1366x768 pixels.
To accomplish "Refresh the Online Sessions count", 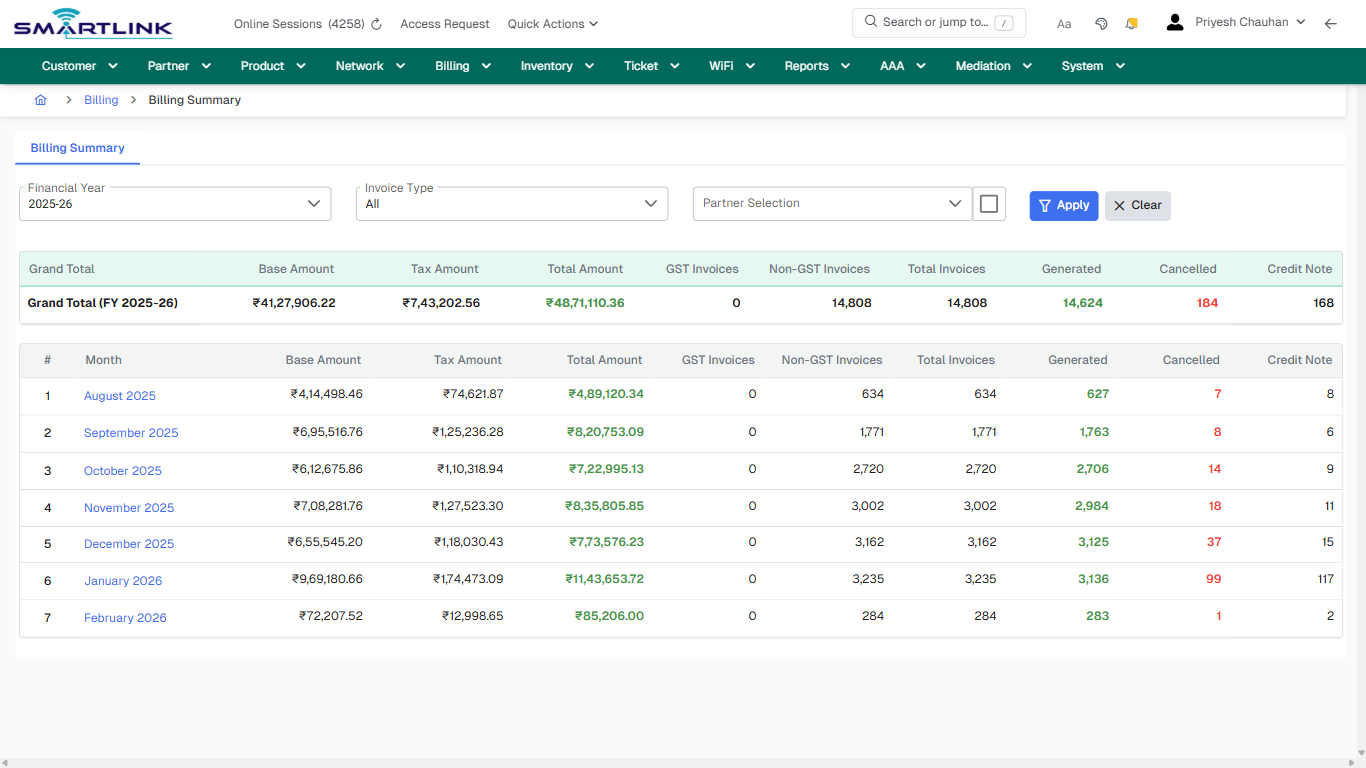I will tap(375, 23).
